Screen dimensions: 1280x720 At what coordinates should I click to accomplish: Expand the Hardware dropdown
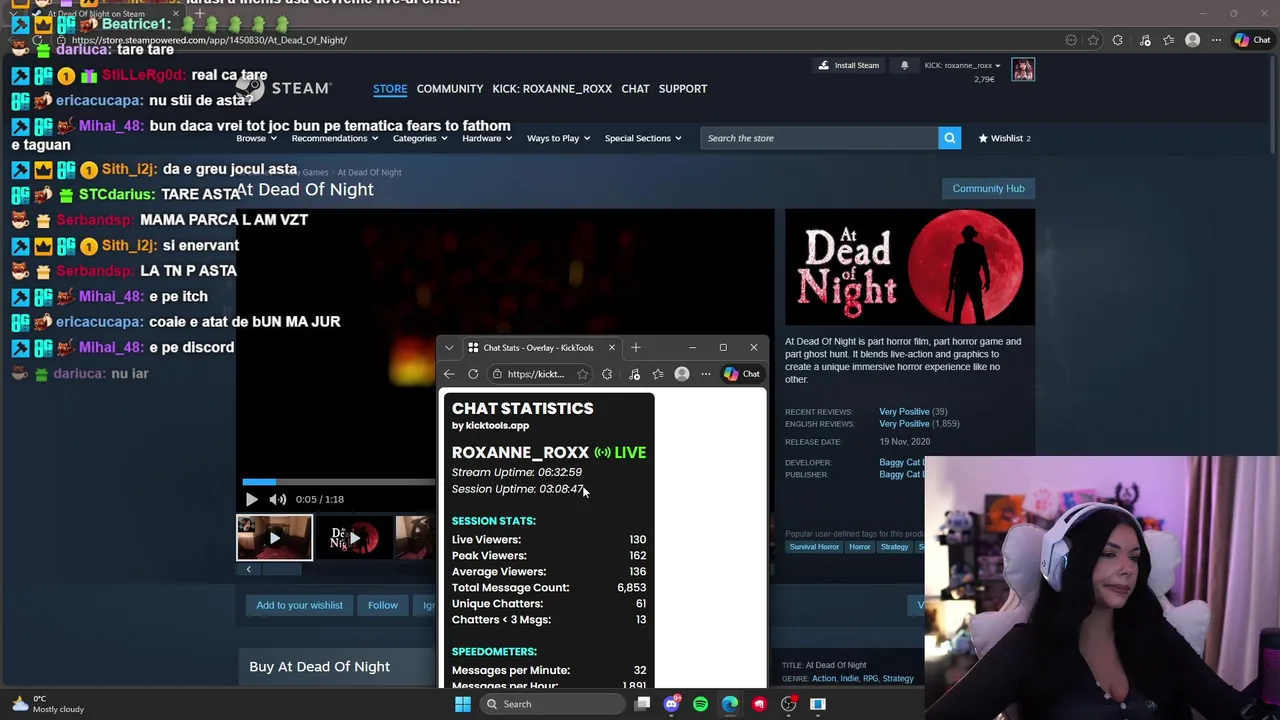pos(486,138)
